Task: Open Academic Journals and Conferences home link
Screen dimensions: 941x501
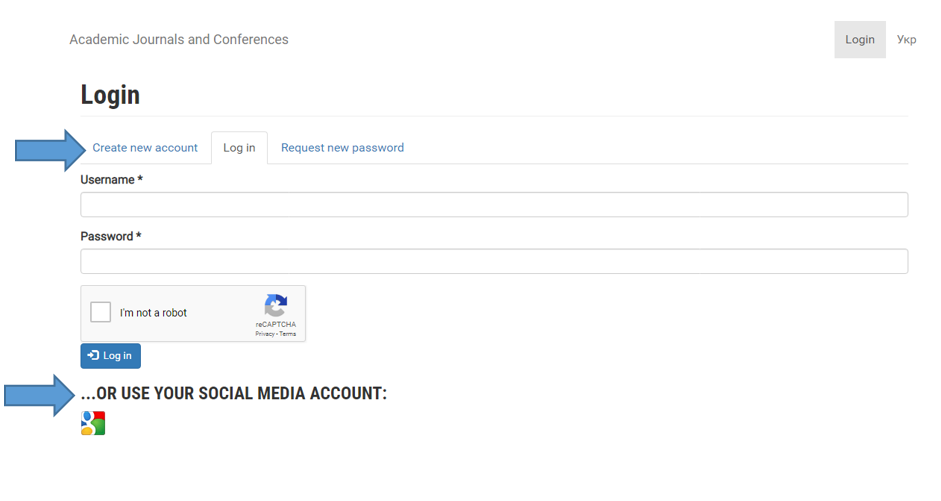Action: 179,40
